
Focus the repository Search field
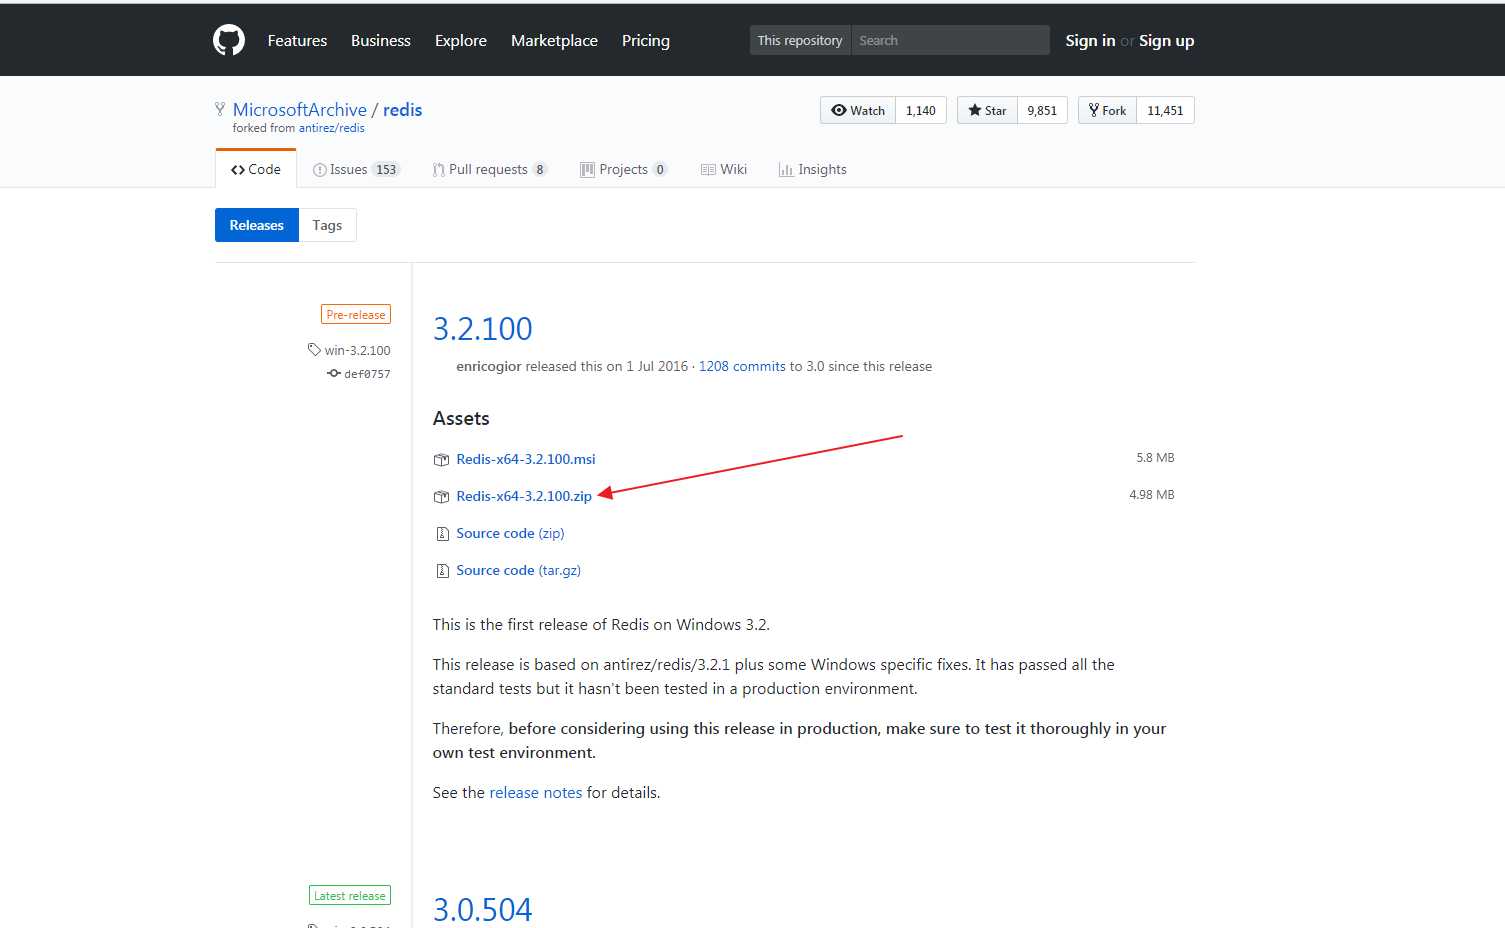950,40
